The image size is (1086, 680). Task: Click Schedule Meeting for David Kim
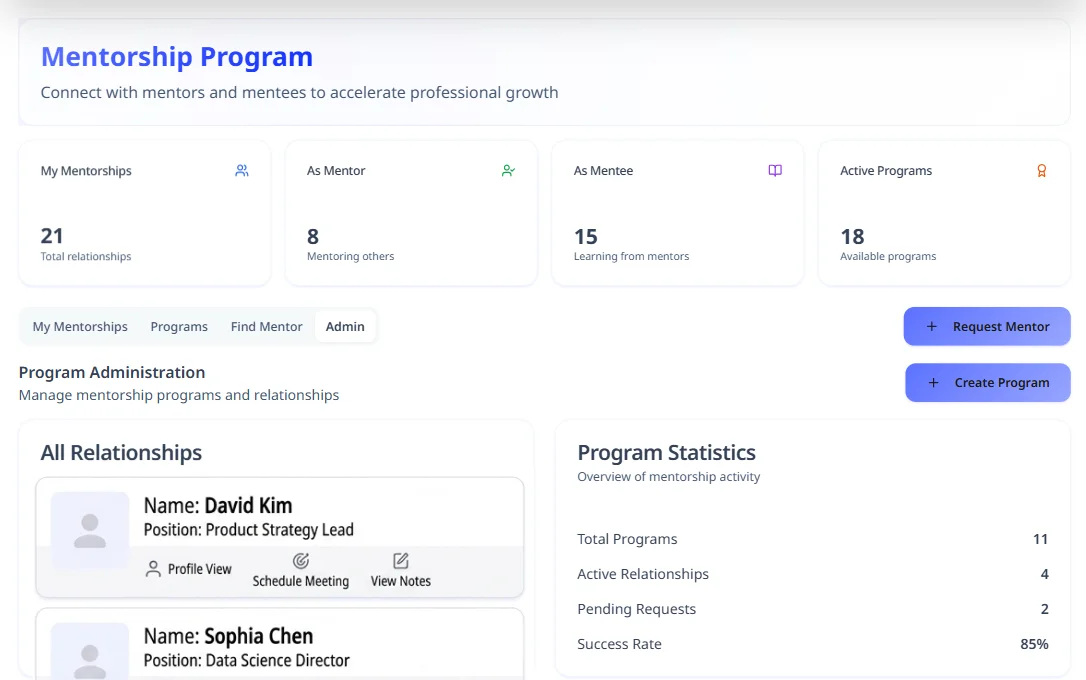[301, 571]
